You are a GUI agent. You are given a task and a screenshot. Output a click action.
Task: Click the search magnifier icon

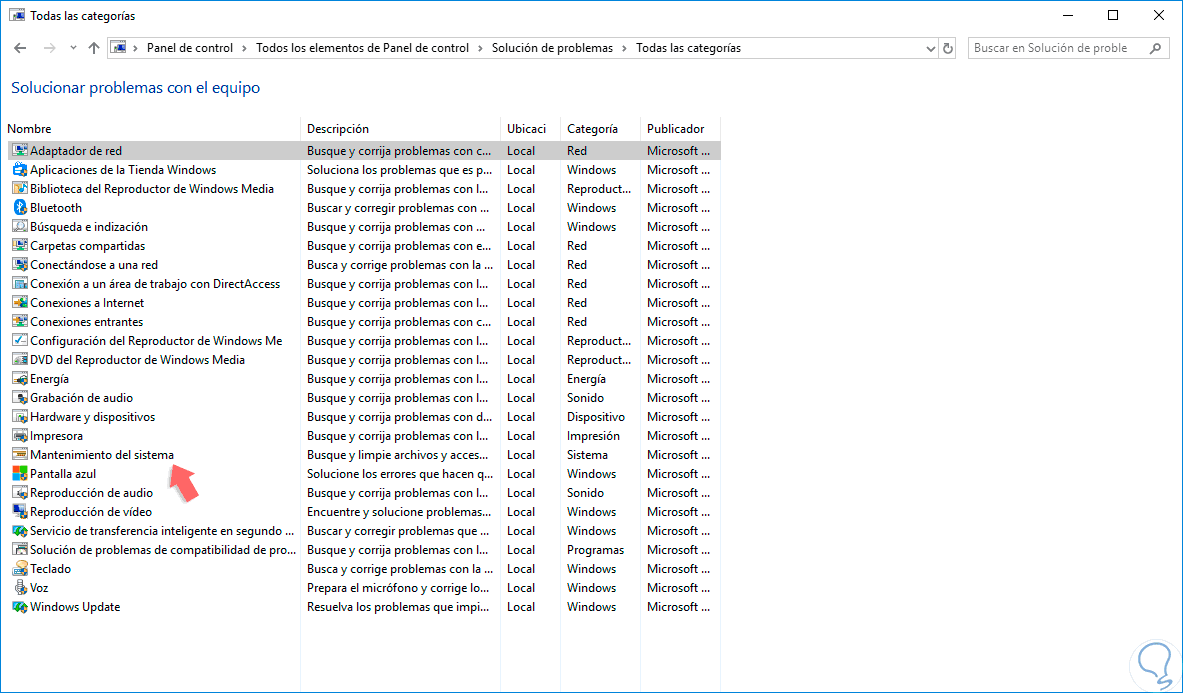[1155, 48]
